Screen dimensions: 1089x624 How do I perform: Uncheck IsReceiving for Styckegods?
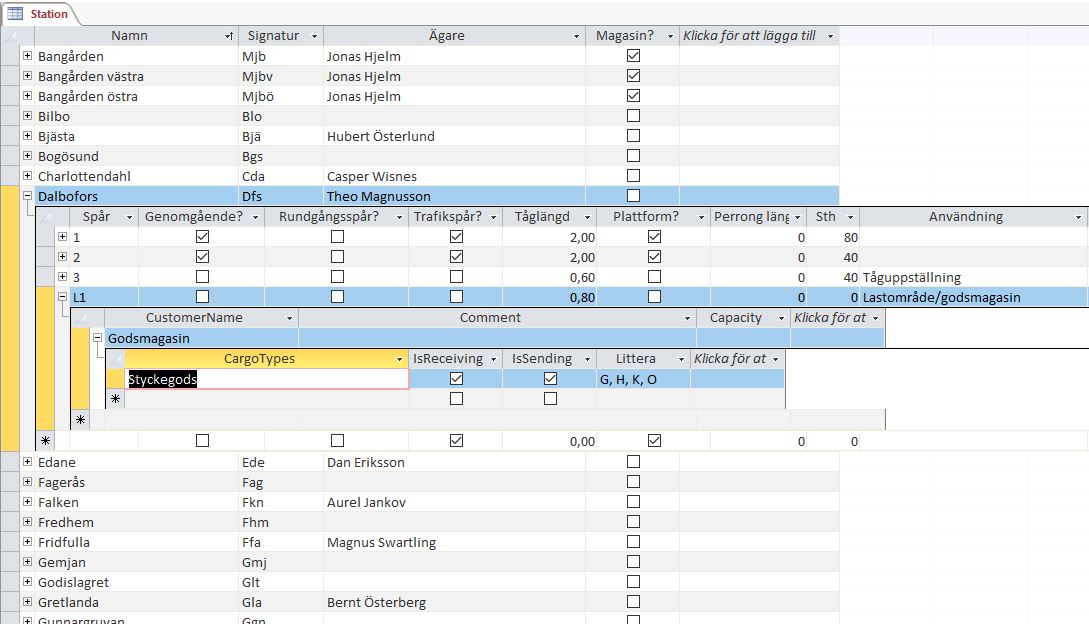click(456, 379)
